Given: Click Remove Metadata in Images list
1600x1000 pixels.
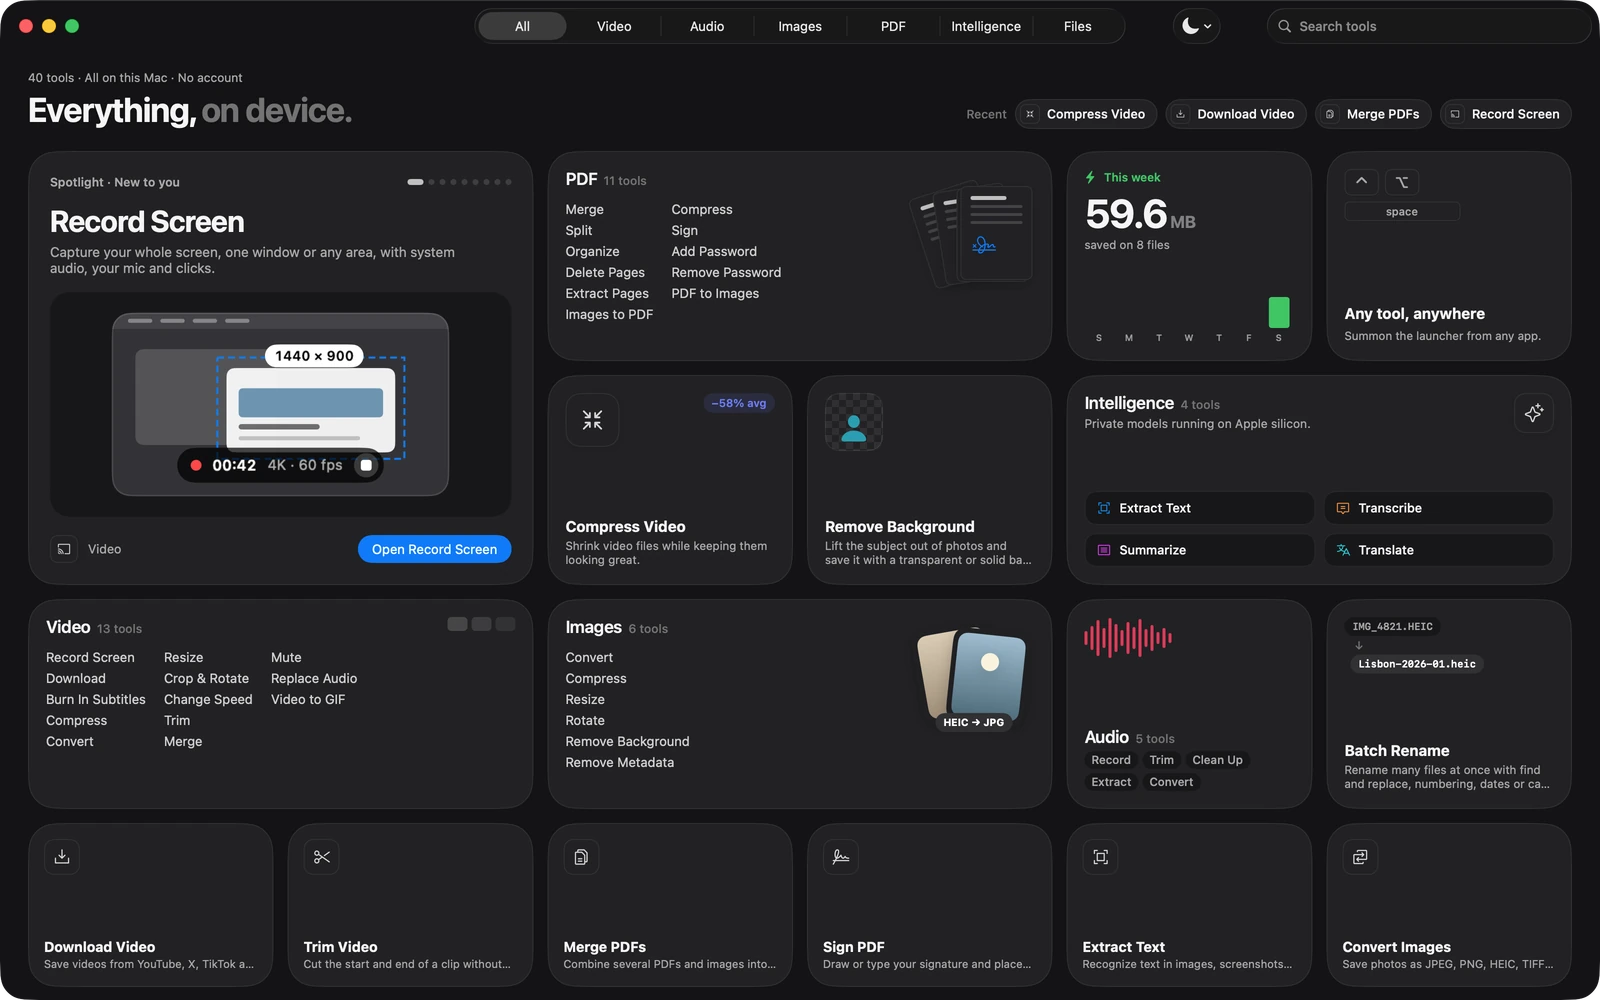Looking at the screenshot, I should 619,762.
